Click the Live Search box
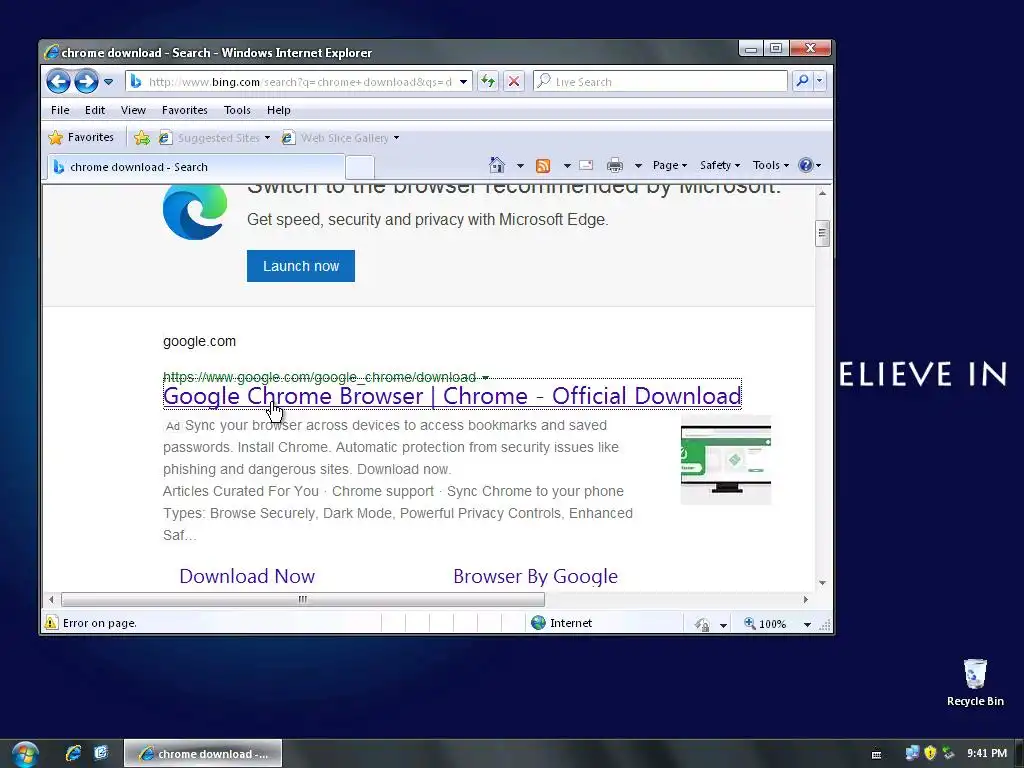 660,82
